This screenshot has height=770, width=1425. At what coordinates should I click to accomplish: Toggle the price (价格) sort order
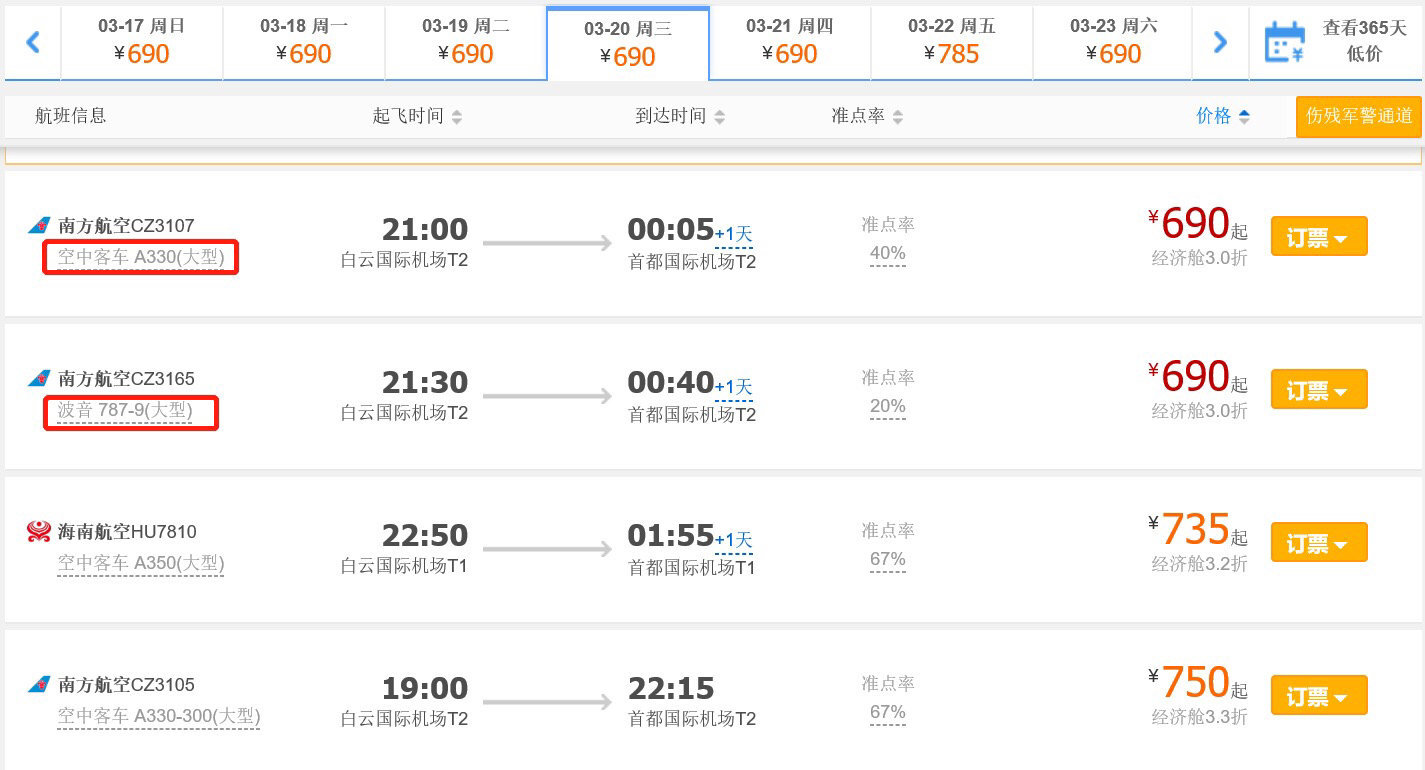(x=1223, y=116)
